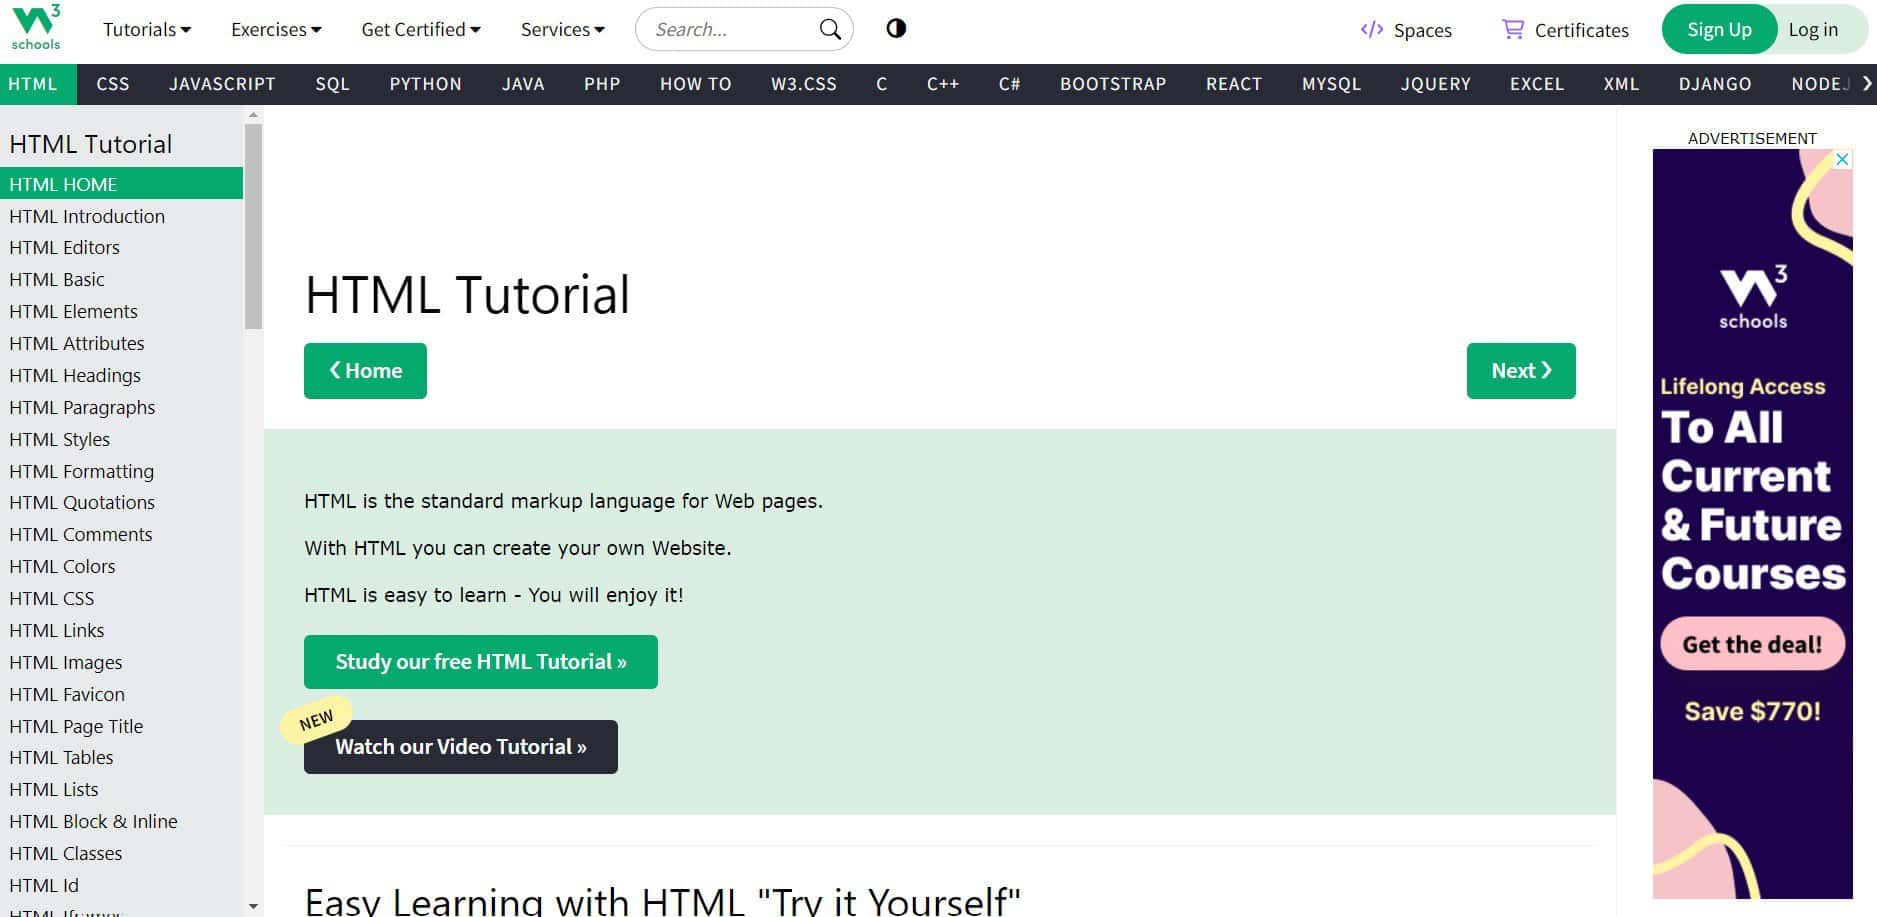
Task: Expand the Services menu
Action: pos(562,29)
